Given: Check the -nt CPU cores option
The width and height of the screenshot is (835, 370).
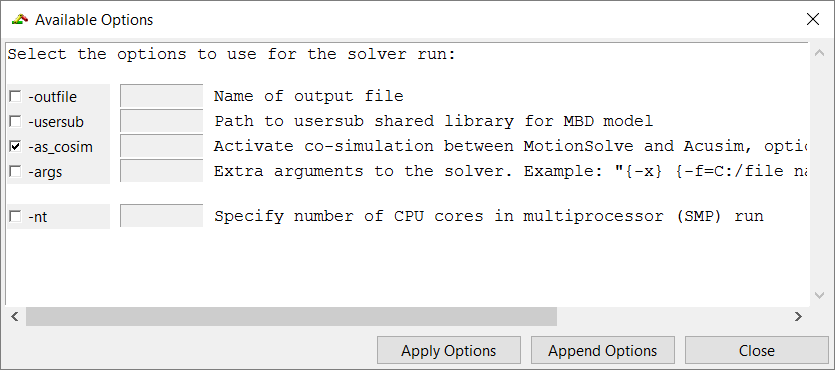Looking at the screenshot, I should pos(15,217).
